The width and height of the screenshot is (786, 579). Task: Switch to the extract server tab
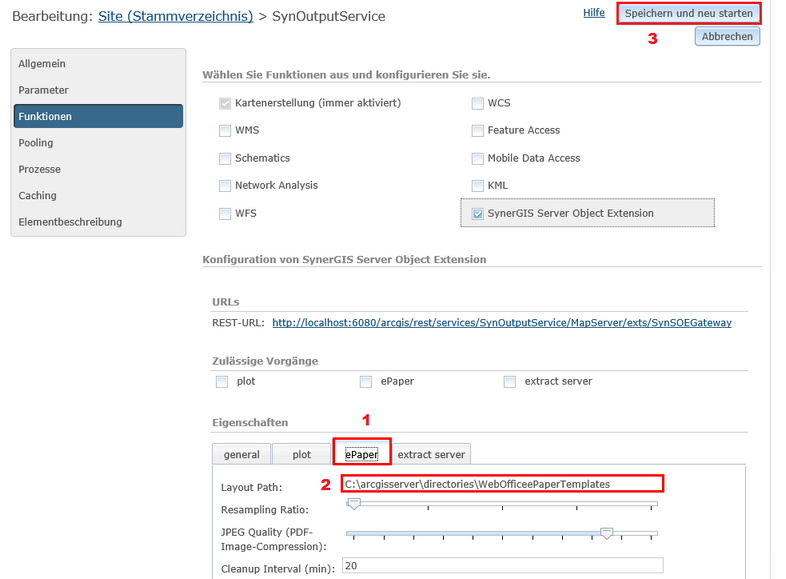point(431,454)
